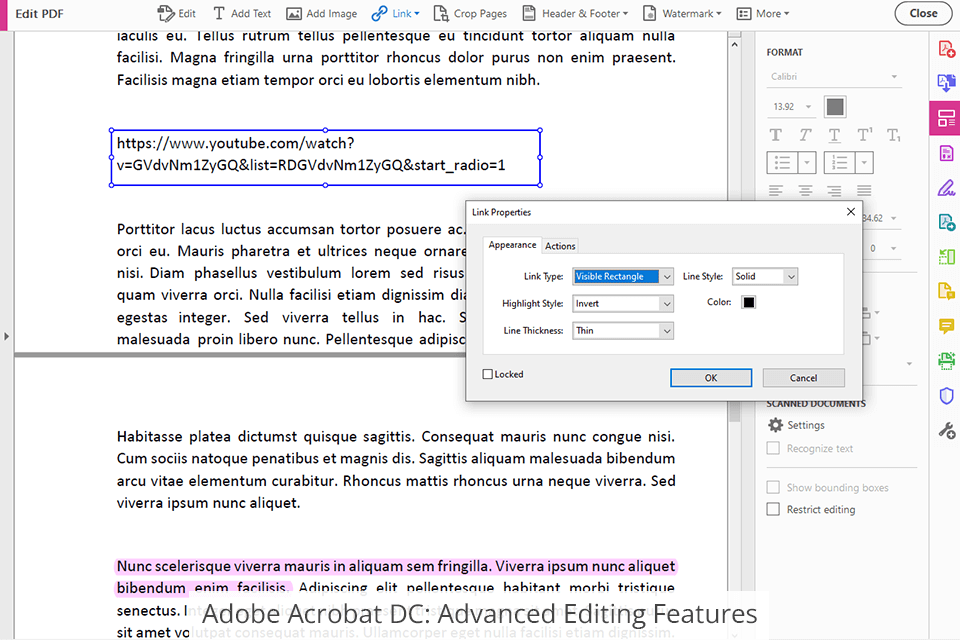Open the Watermark menu
This screenshot has height=640, width=960.
(x=683, y=13)
